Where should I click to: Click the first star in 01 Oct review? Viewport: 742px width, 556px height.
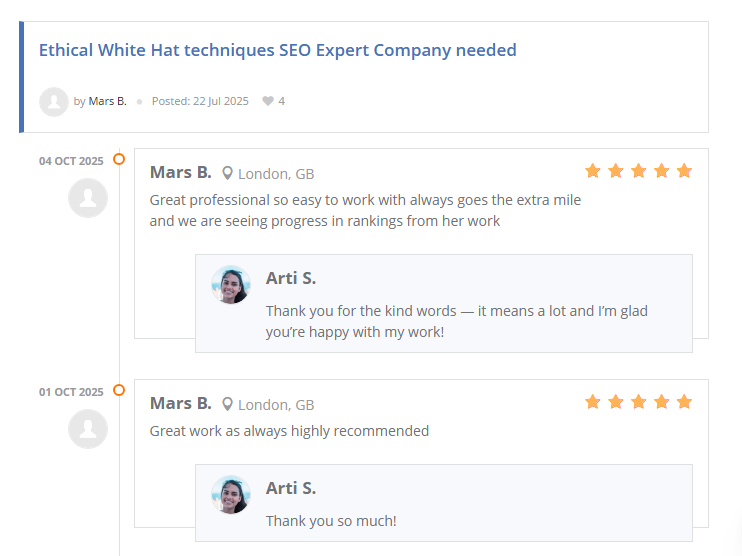[593, 402]
